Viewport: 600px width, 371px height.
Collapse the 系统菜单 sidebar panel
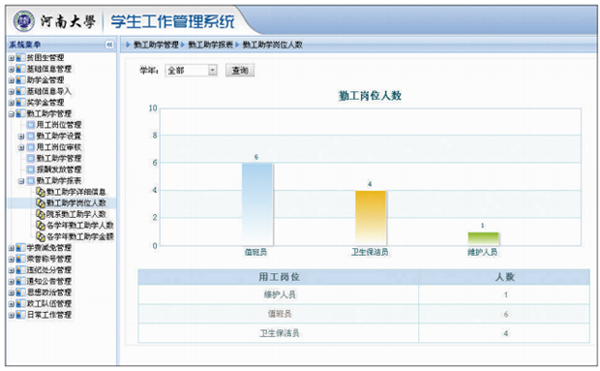[x=109, y=45]
